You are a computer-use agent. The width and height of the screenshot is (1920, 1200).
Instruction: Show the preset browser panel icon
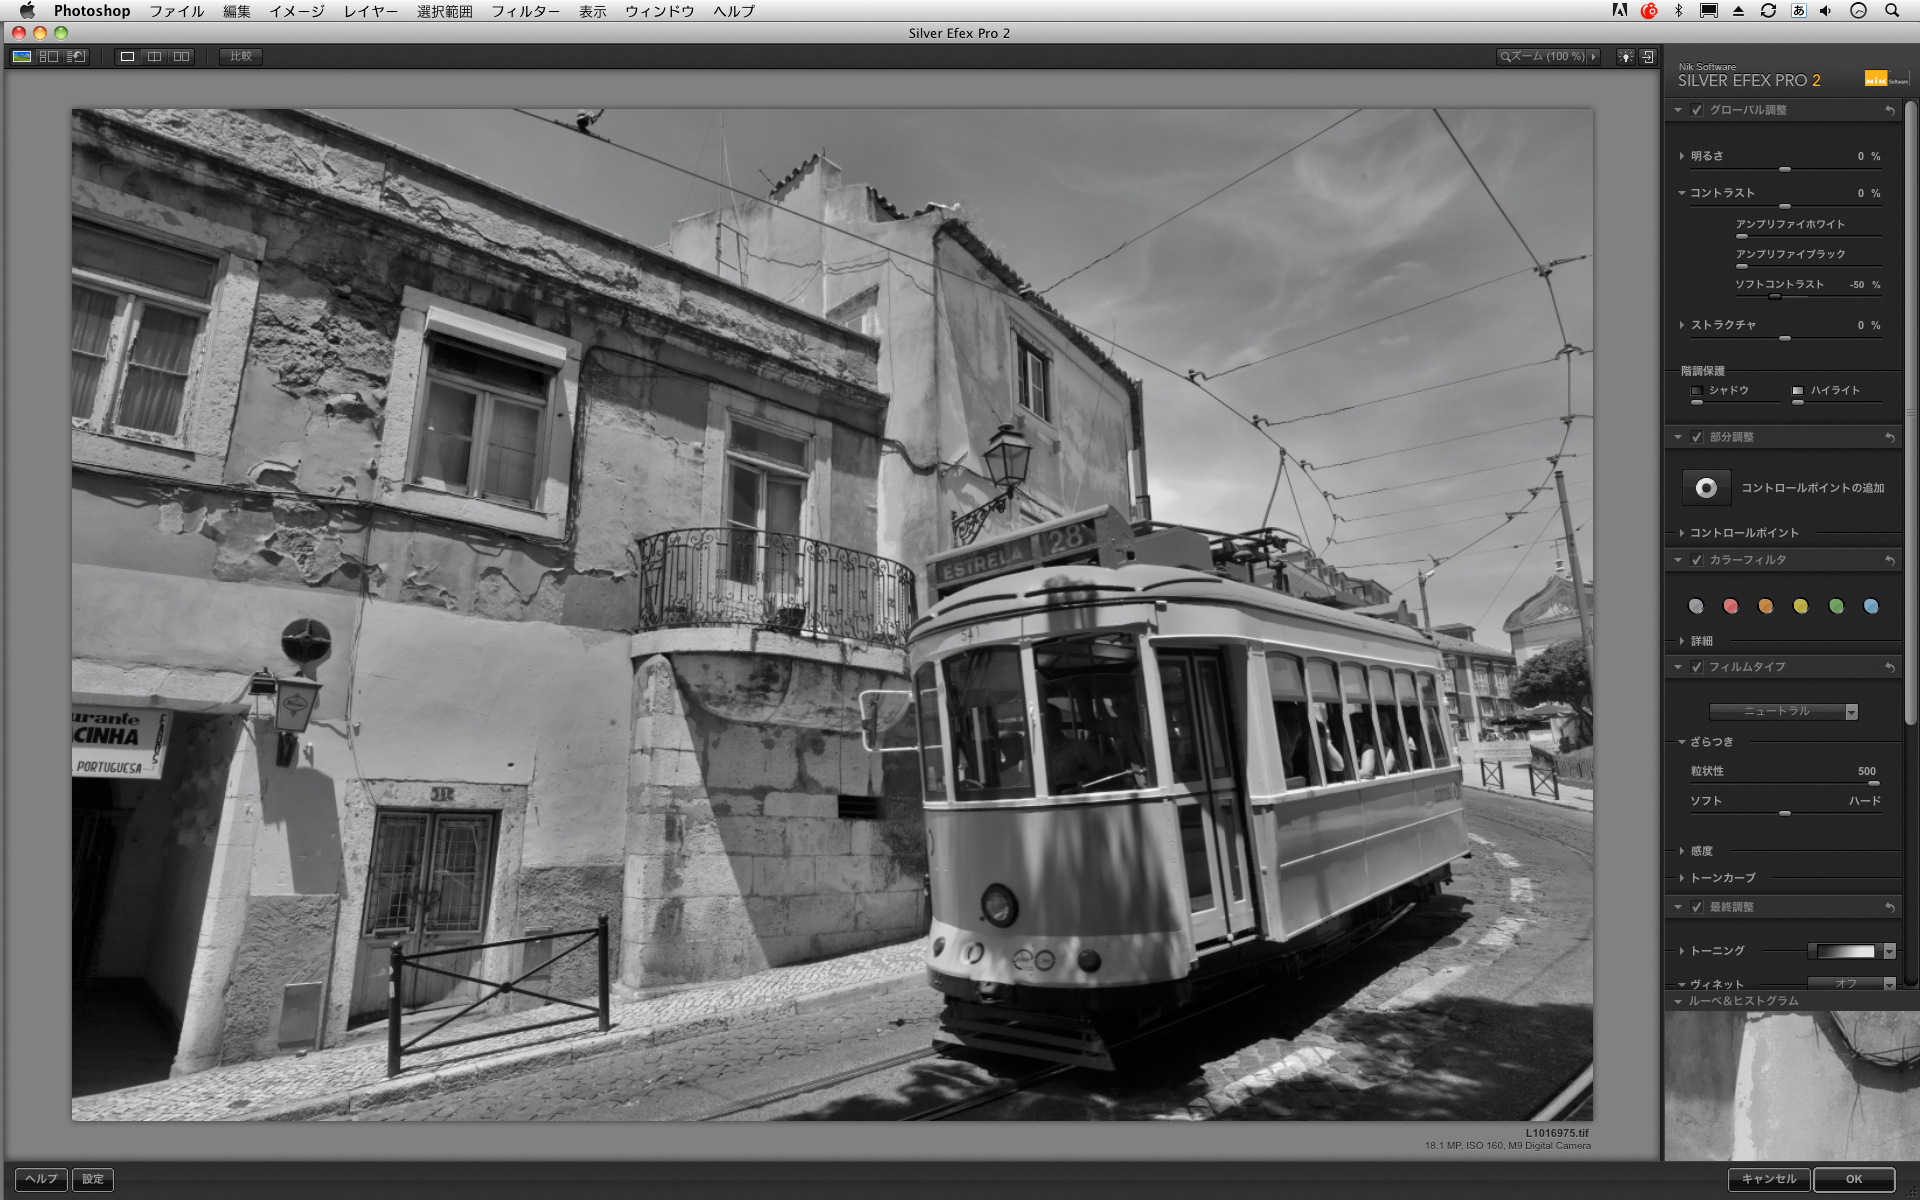tap(48, 57)
